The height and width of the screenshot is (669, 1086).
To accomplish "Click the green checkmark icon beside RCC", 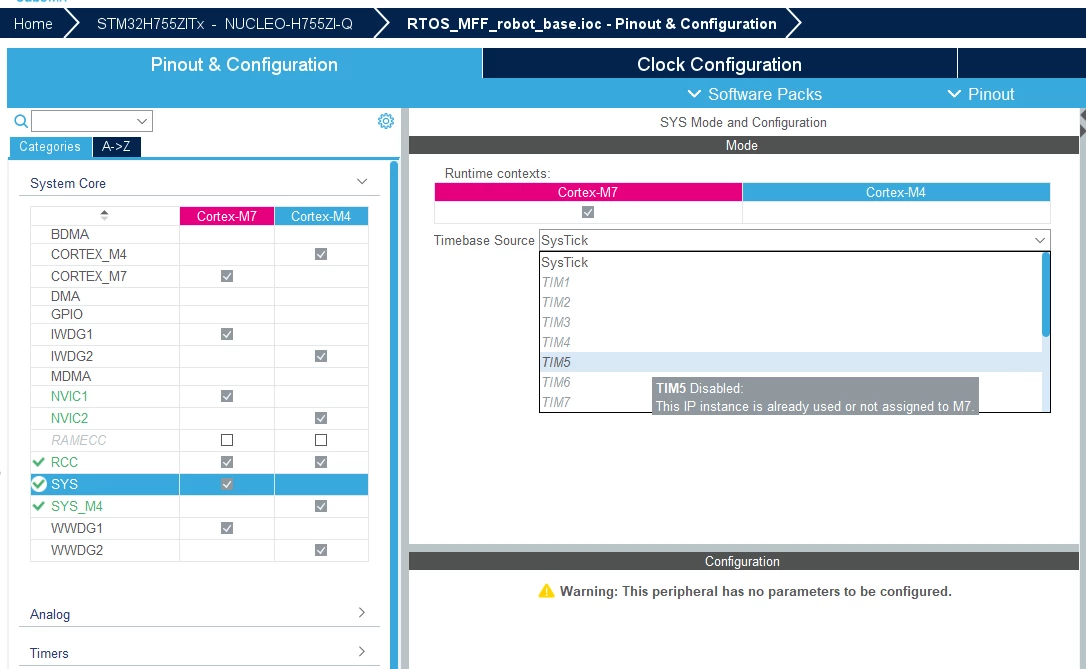I will pos(39,462).
